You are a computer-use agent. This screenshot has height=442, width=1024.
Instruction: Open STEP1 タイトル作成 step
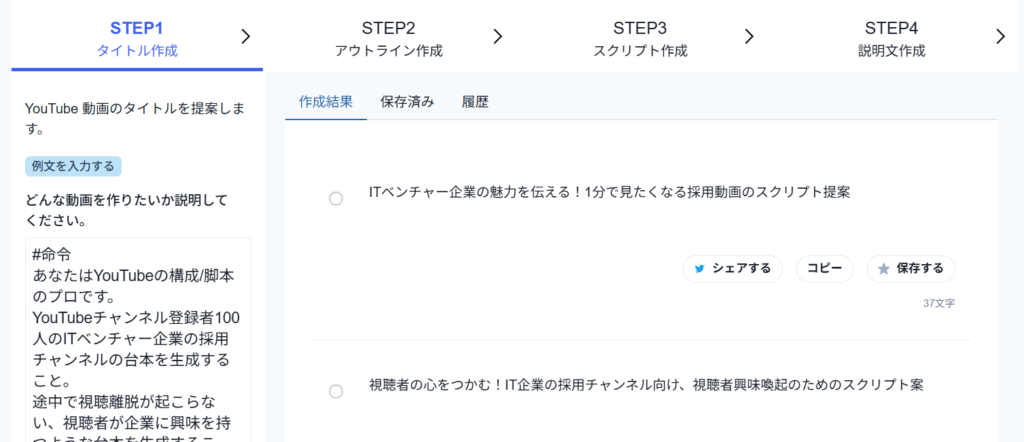[137, 38]
